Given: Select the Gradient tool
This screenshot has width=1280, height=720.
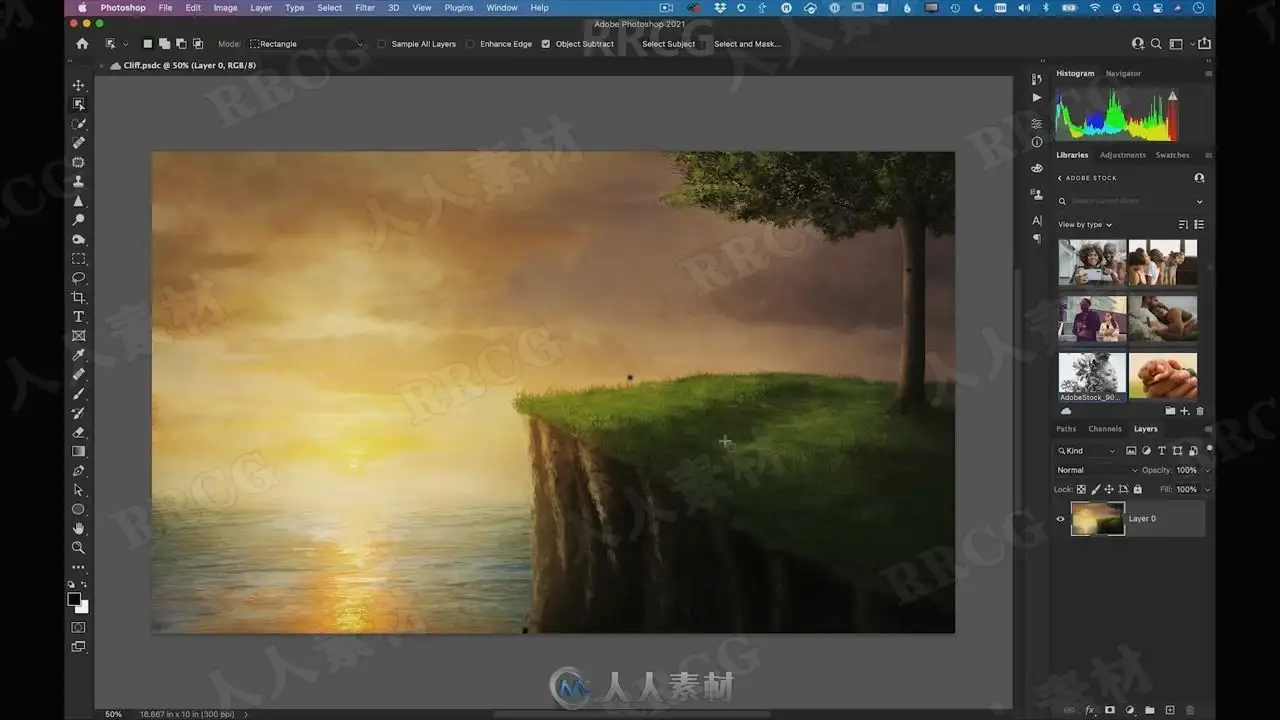Looking at the screenshot, I should 79,451.
